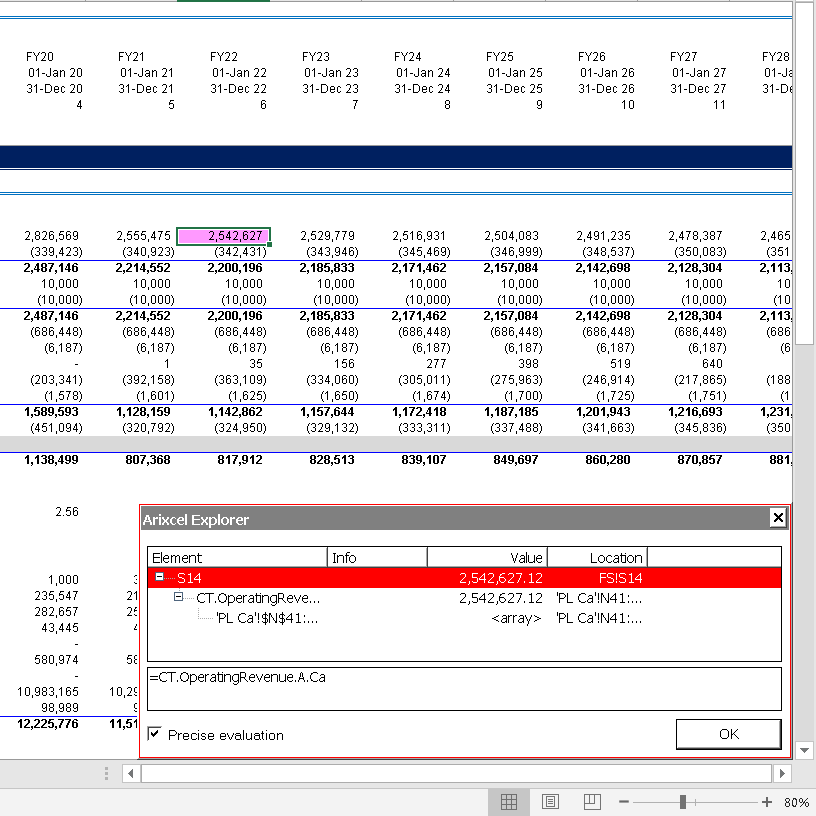Click the horizontal scrollbar track
Screen dimensions: 816x816
(x=456, y=773)
